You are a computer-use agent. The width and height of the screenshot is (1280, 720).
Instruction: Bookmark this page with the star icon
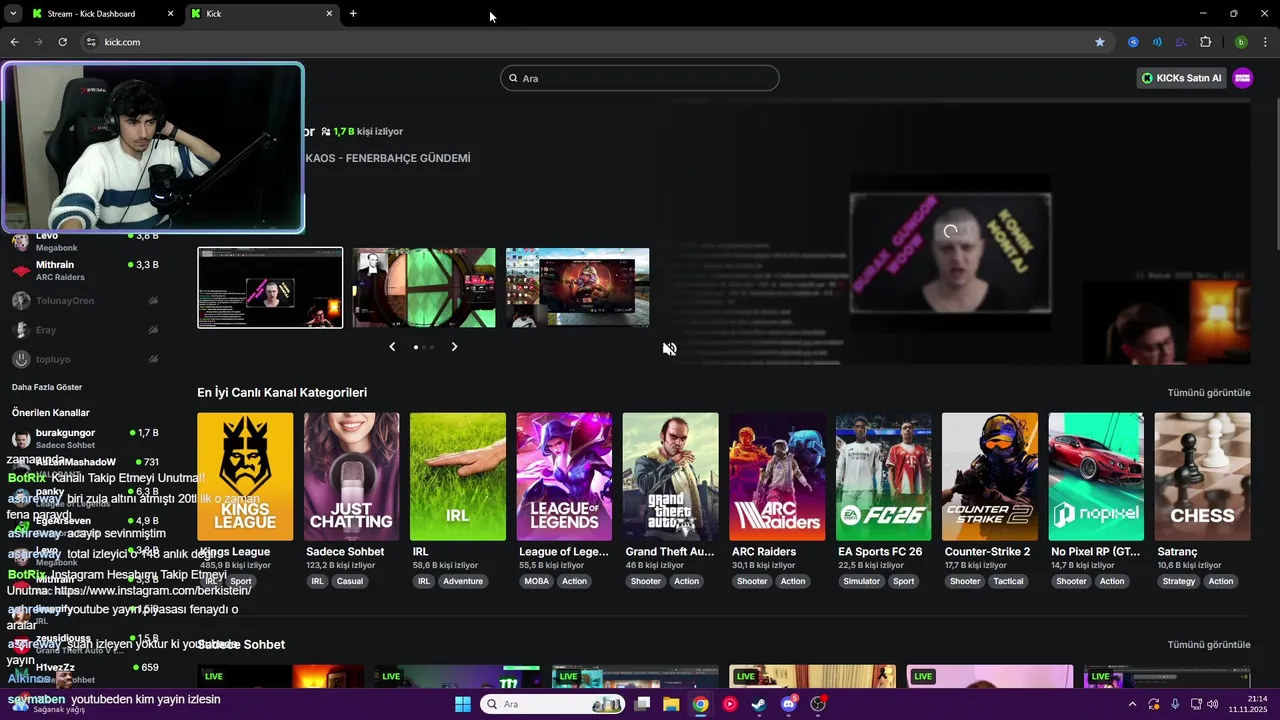(x=1100, y=42)
